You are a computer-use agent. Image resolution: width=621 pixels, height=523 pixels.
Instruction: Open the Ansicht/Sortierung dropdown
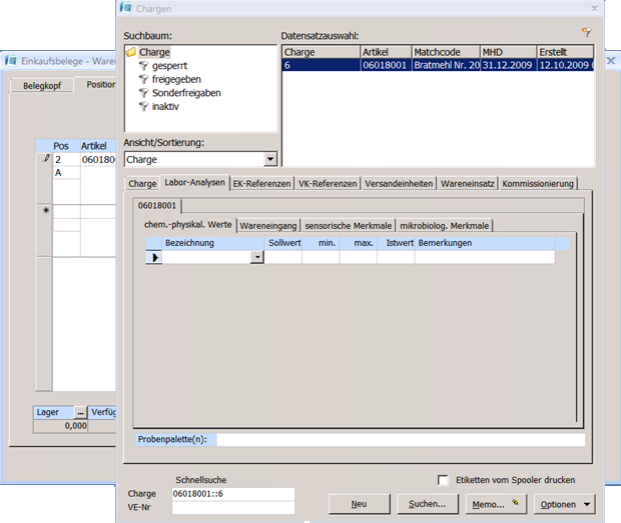270,159
